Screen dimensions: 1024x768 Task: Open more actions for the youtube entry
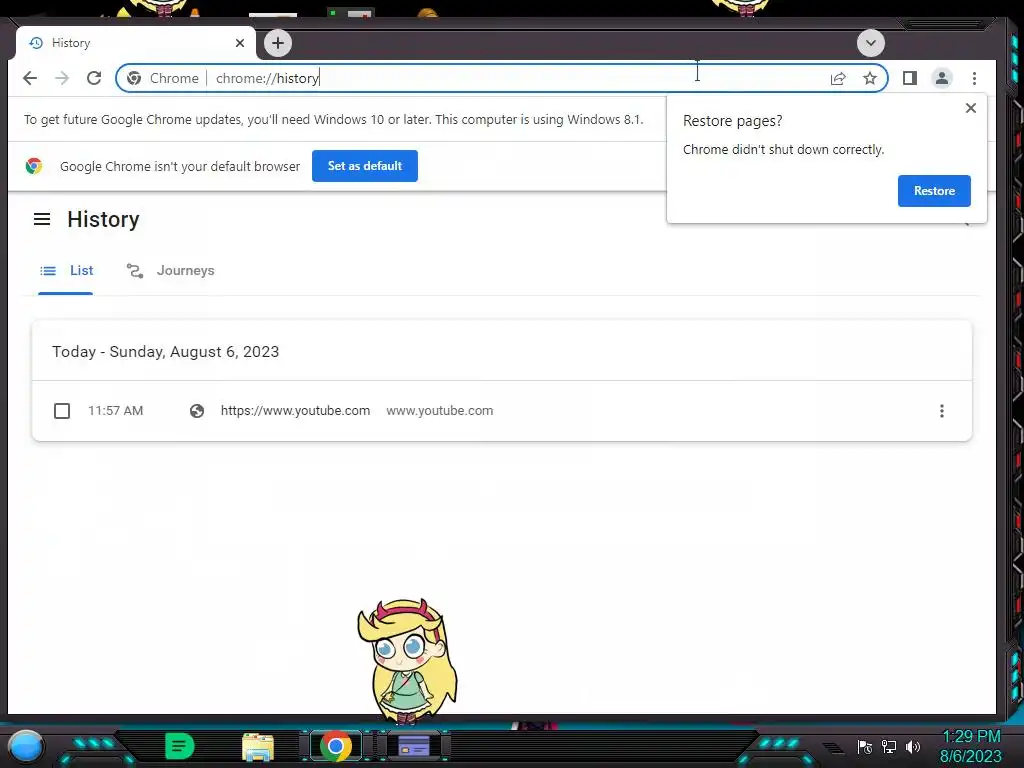941,411
